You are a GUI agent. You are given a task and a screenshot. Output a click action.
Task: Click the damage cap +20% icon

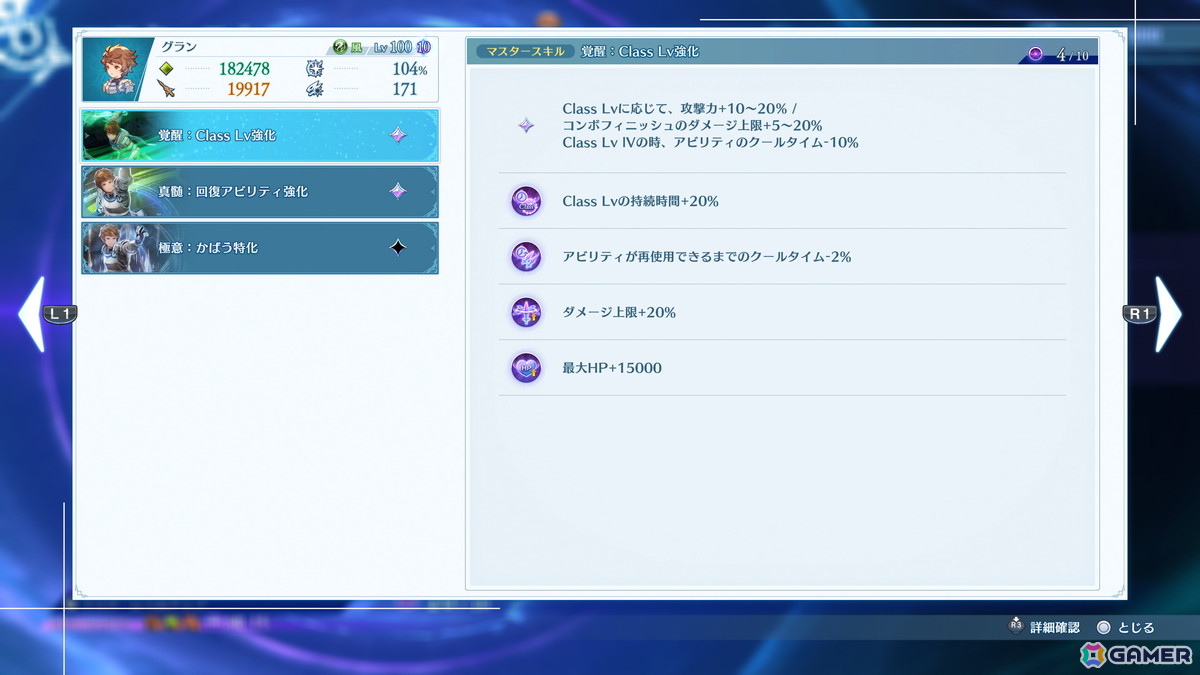(x=526, y=312)
